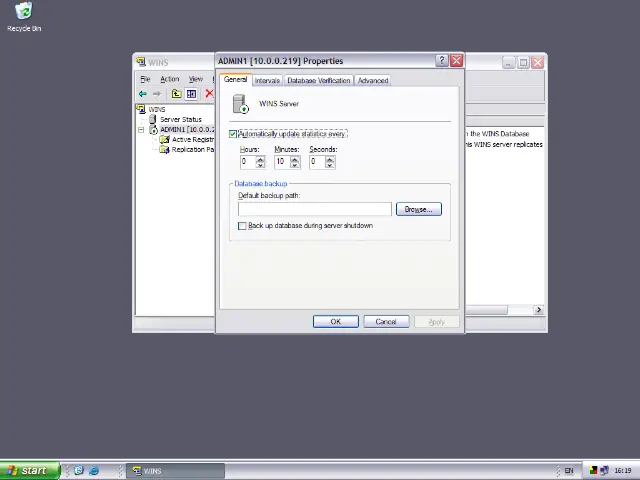Click the OK button

coord(336,322)
